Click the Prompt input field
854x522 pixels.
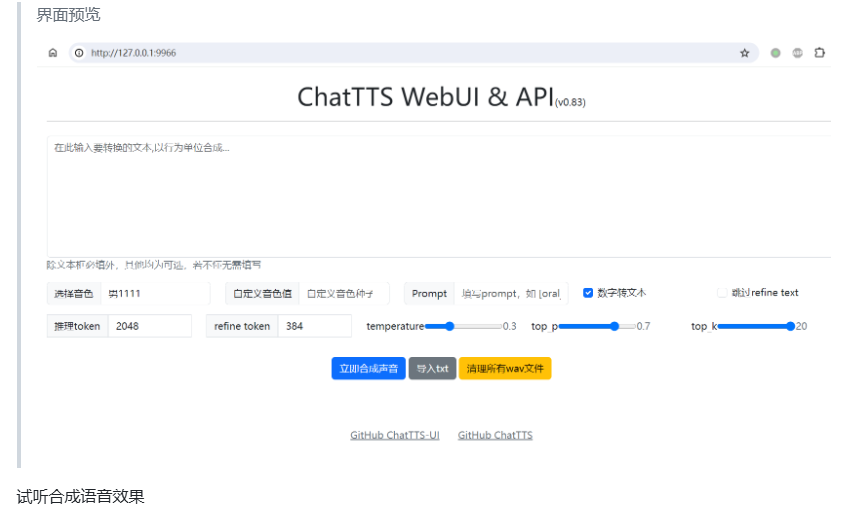click(x=511, y=294)
